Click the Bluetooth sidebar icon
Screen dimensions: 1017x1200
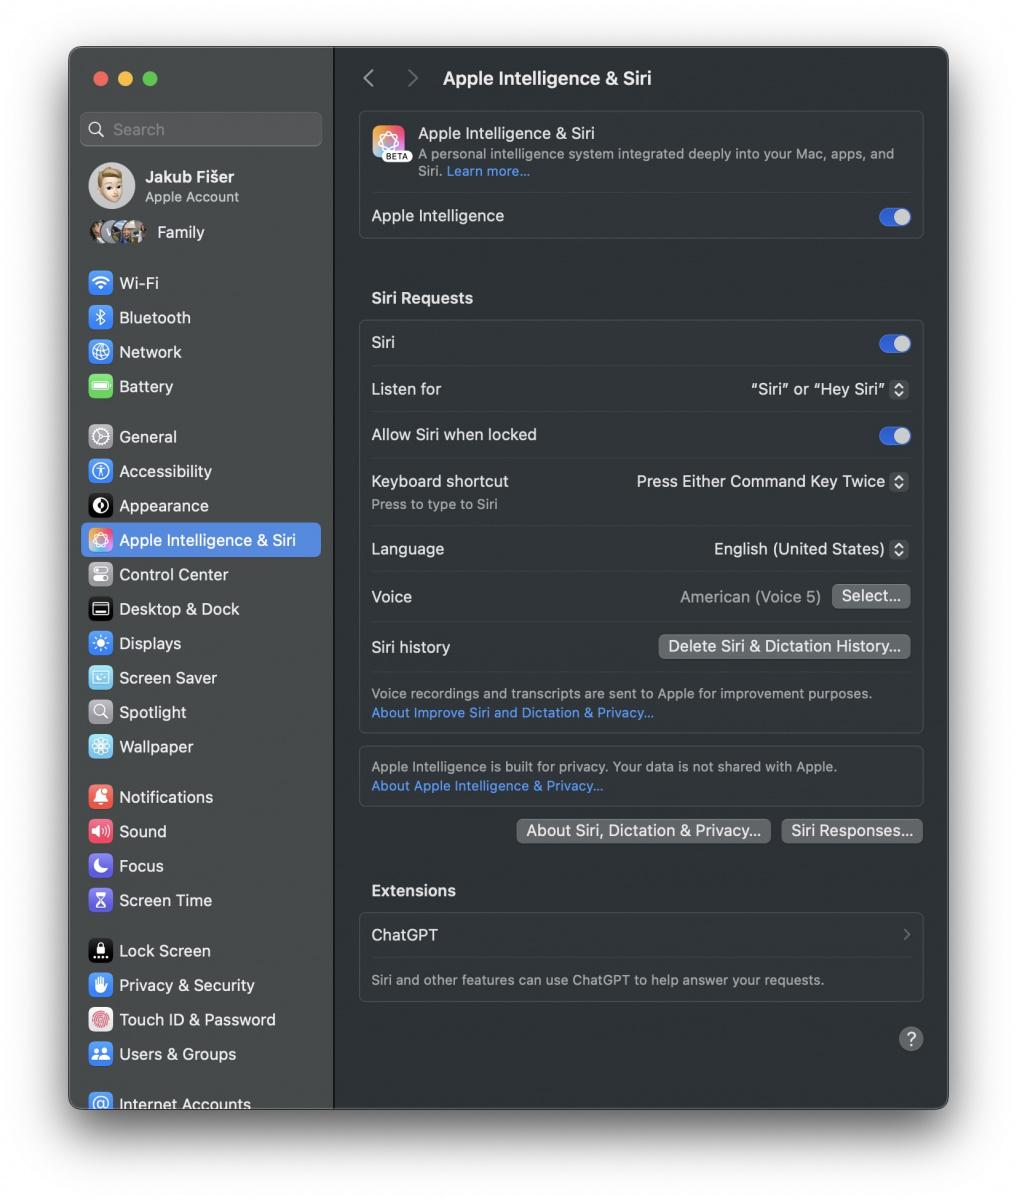[100, 318]
